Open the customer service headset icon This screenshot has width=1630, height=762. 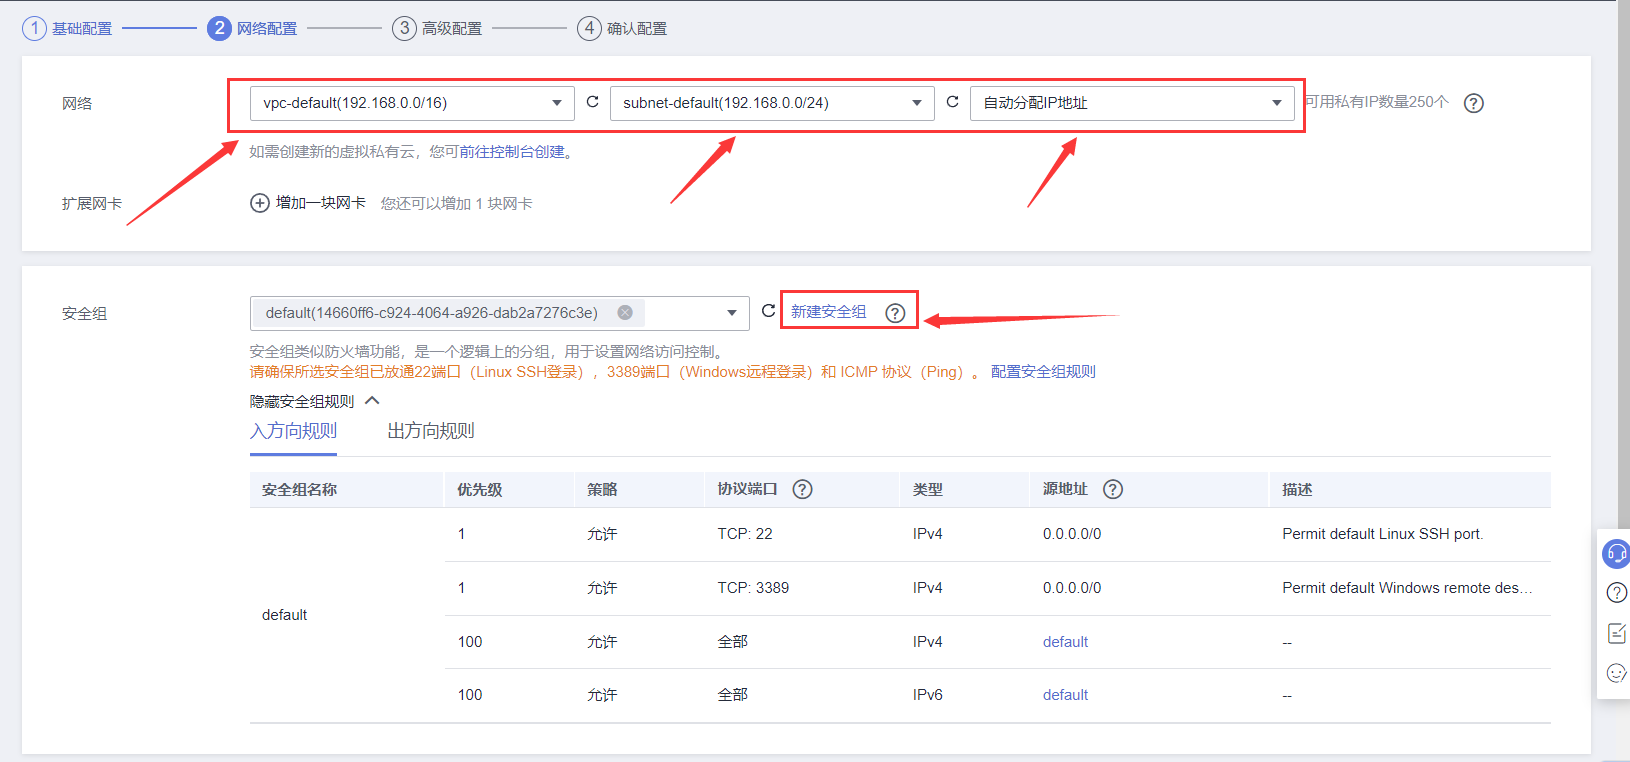(x=1616, y=553)
